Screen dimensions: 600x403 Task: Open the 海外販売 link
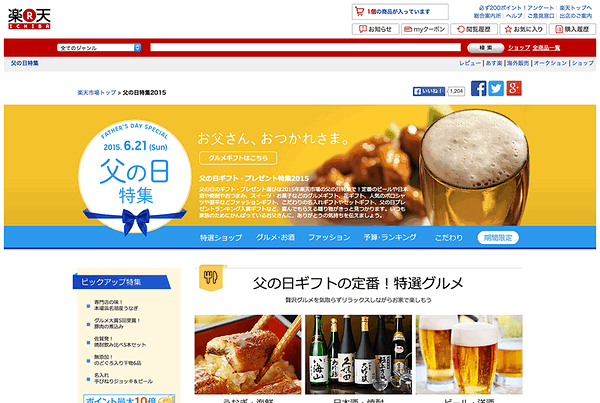coord(518,63)
